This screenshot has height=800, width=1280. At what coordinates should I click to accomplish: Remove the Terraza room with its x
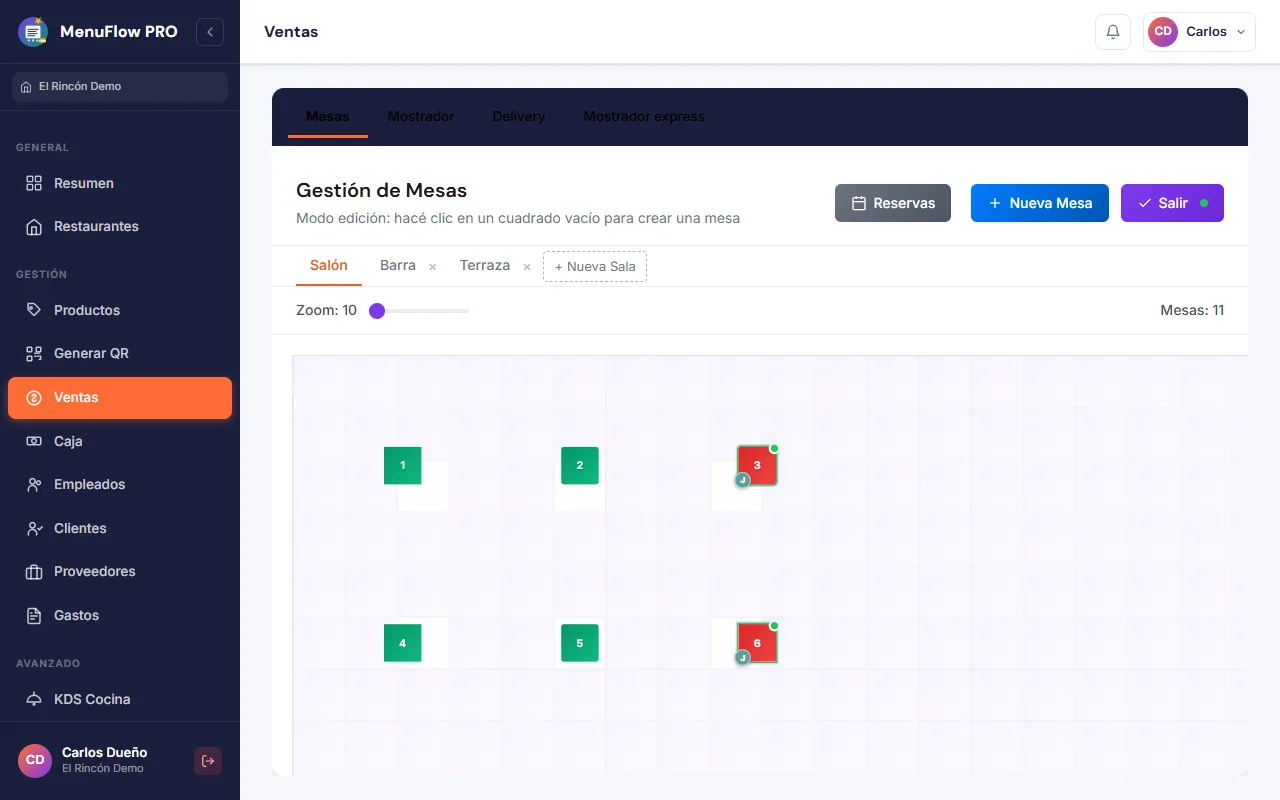coord(527,267)
